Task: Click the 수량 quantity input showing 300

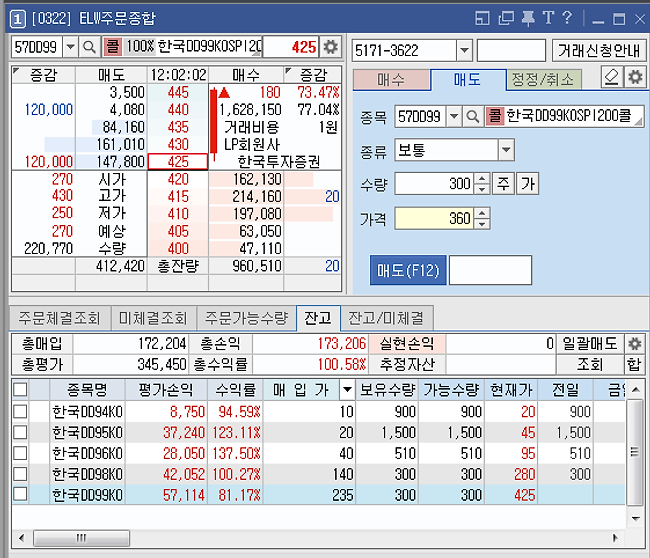Action: (x=435, y=184)
